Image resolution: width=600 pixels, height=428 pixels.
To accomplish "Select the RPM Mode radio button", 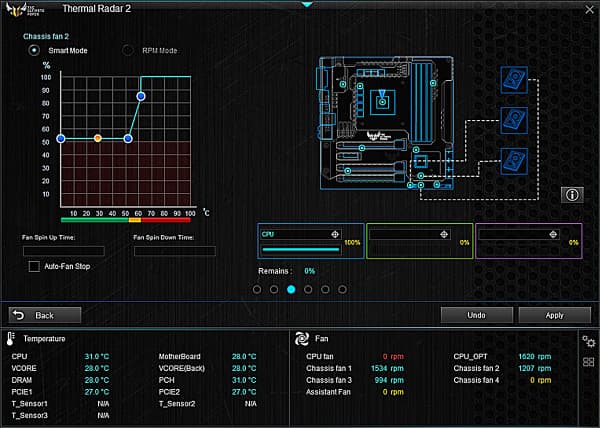I will pos(128,50).
